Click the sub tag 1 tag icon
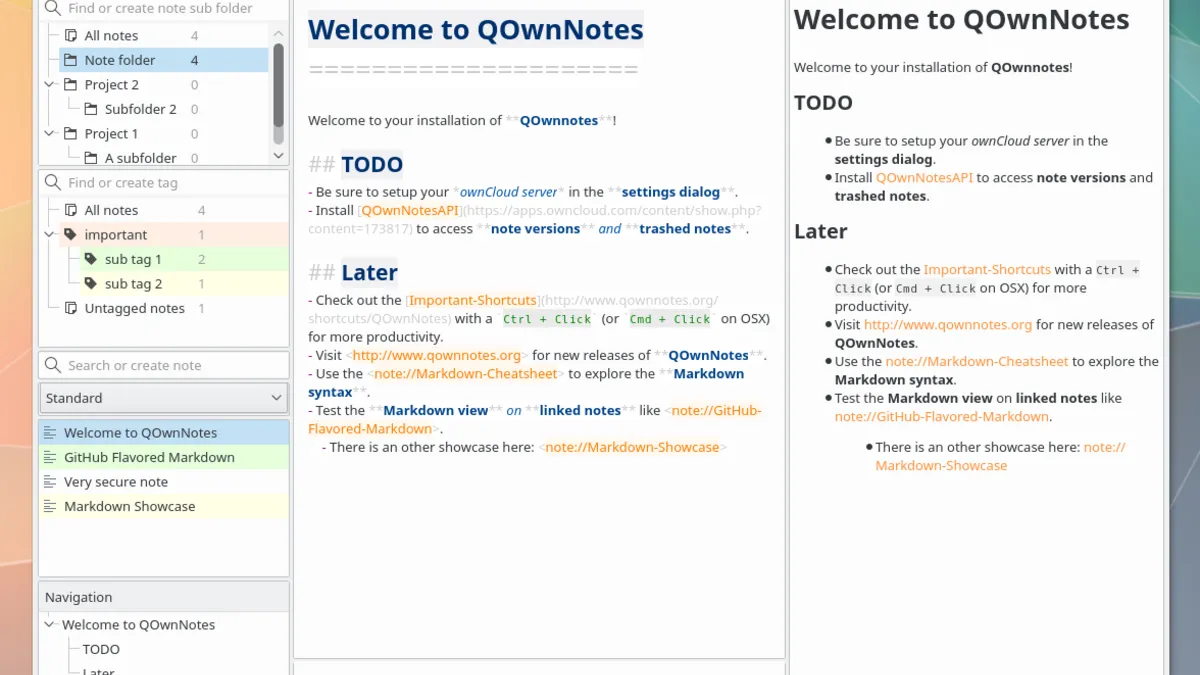Screen dimensions: 1200x675 (91, 260)
